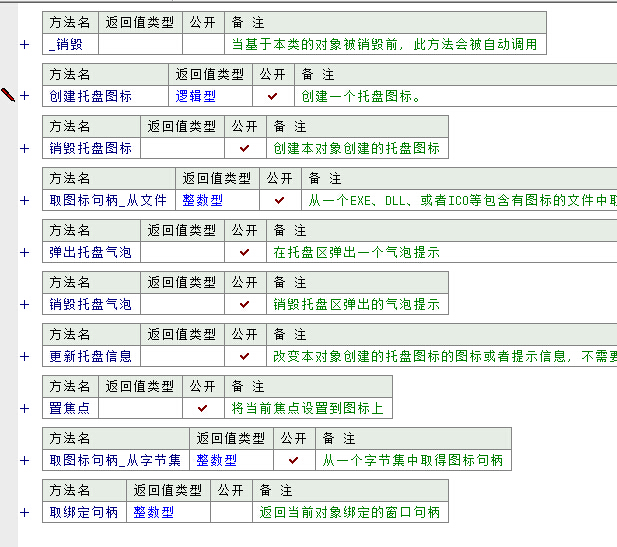Image resolution: width=617 pixels, height=547 pixels.
Task: Click remark 返回当前对象绑定的窗口句柄
Action: pyautogui.click(x=350, y=512)
